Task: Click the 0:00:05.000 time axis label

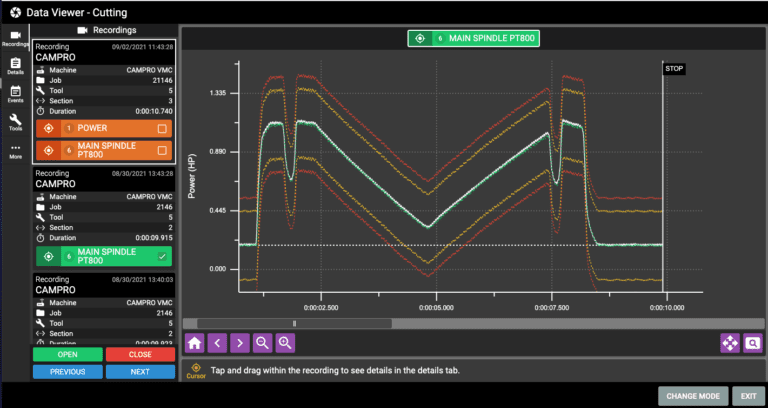Action: 436,308
